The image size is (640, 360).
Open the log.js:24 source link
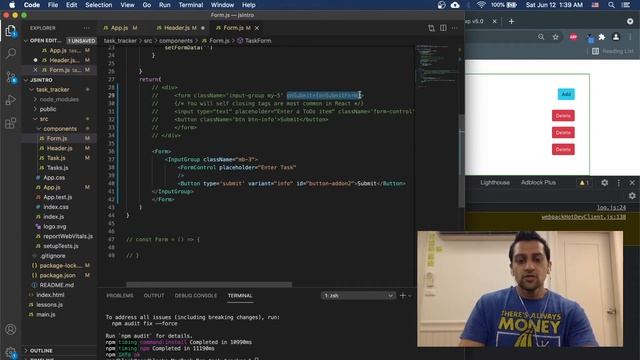611,207
